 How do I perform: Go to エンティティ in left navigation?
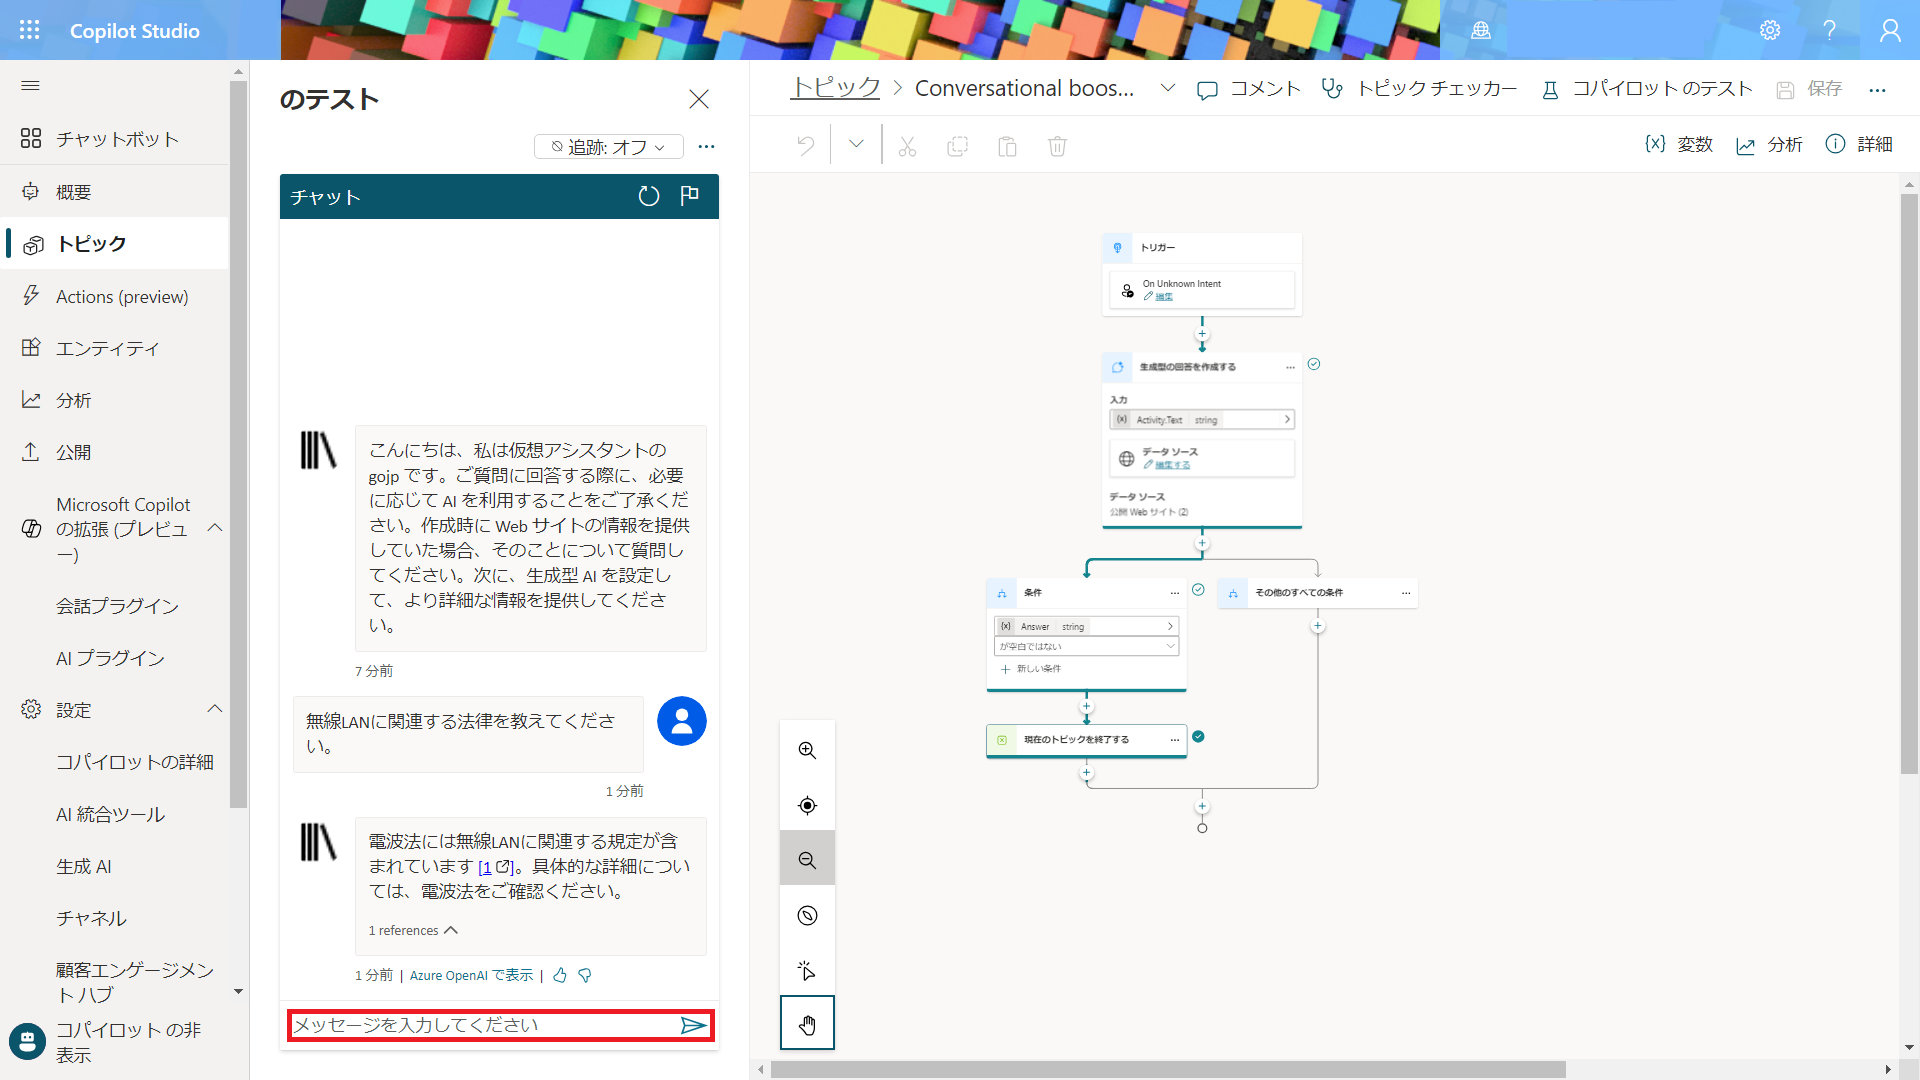(x=107, y=348)
